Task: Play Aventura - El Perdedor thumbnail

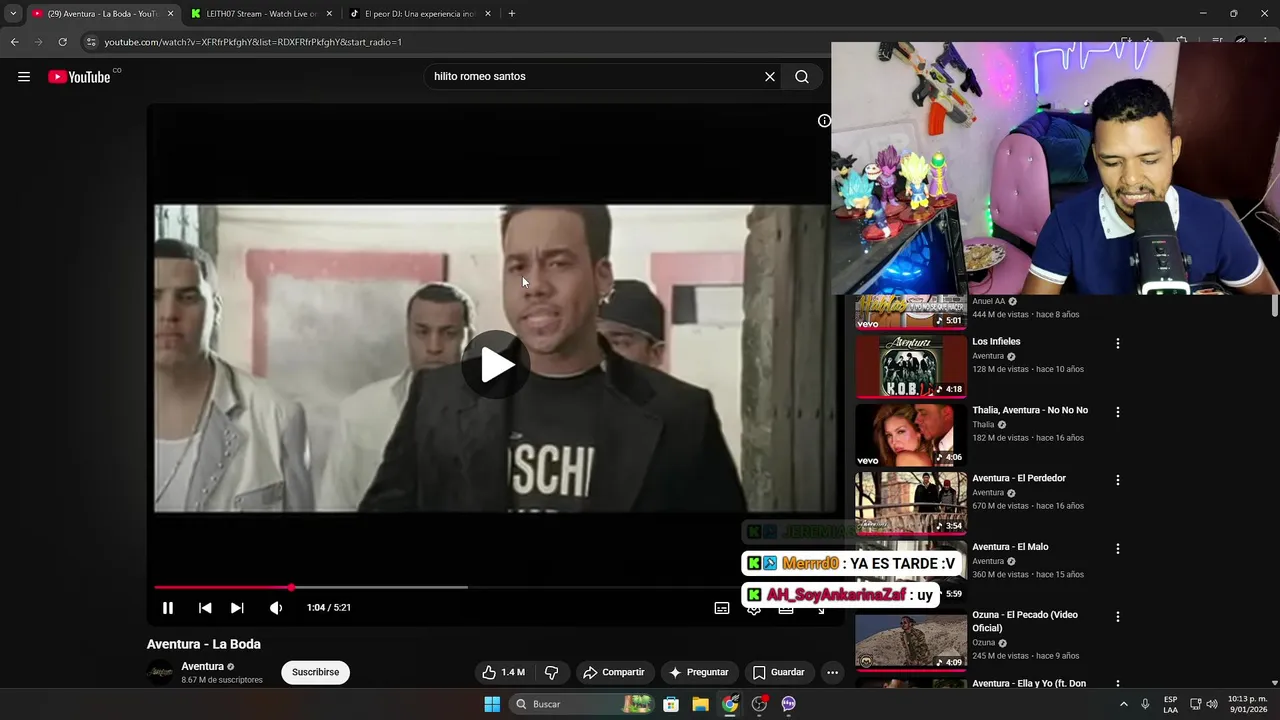Action: tap(911, 503)
